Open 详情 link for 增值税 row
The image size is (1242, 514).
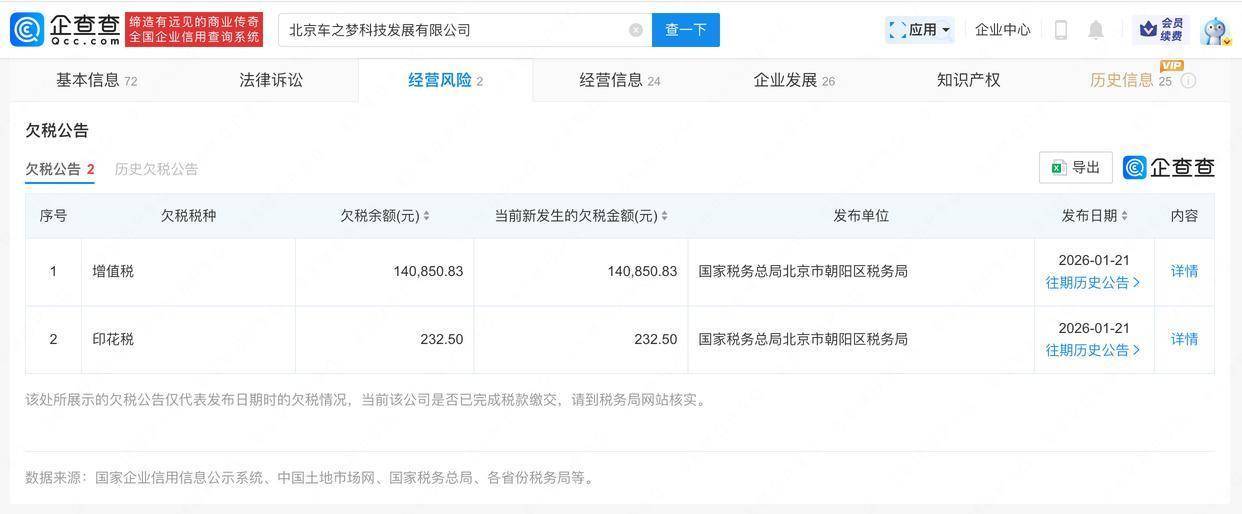[1184, 271]
